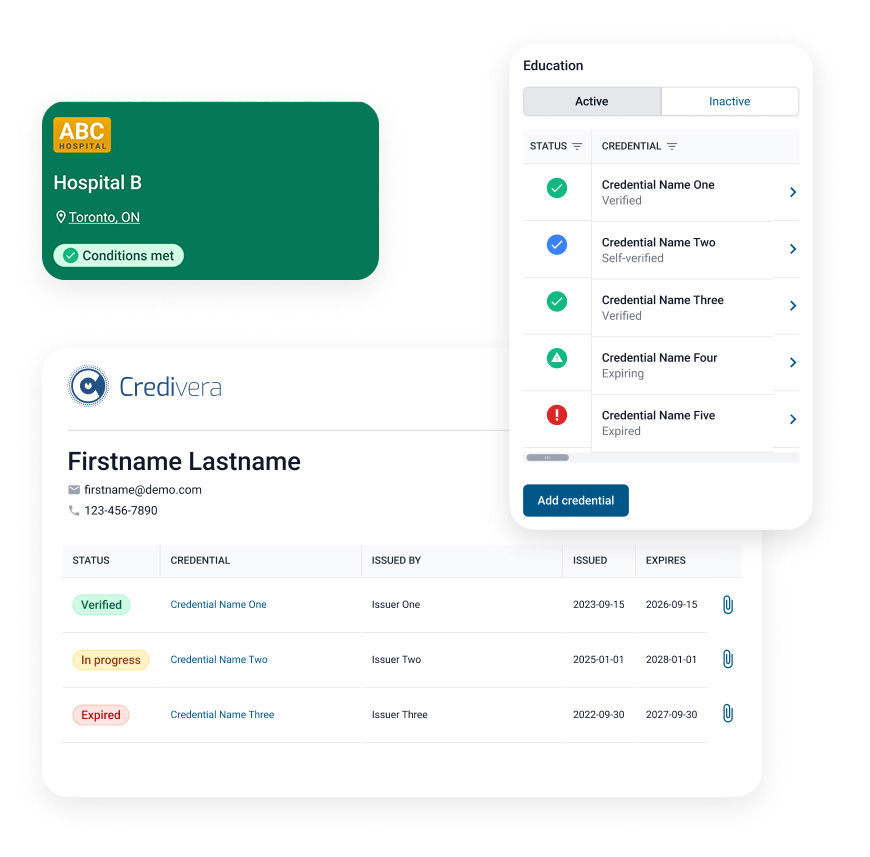The image size is (870, 857).
Task: Click the Credivera logo icon
Action: point(87,386)
